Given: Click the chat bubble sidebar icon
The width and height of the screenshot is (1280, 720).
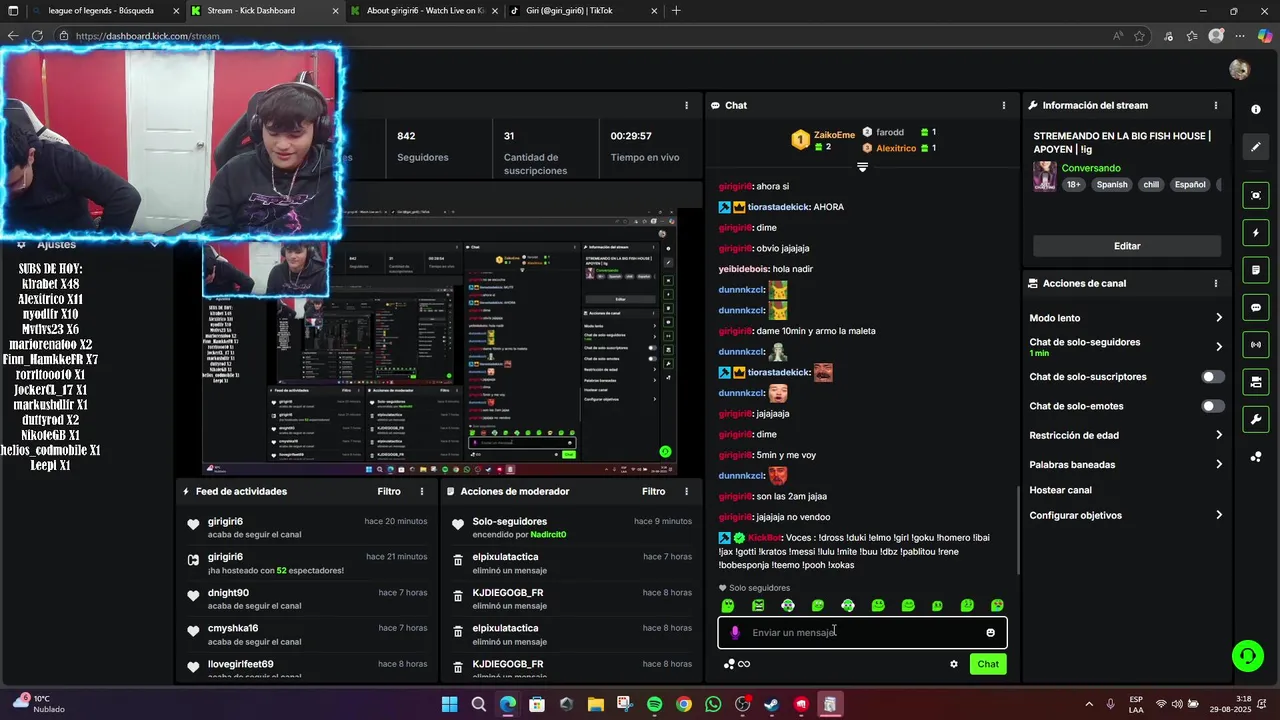Looking at the screenshot, I should 1256,308.
